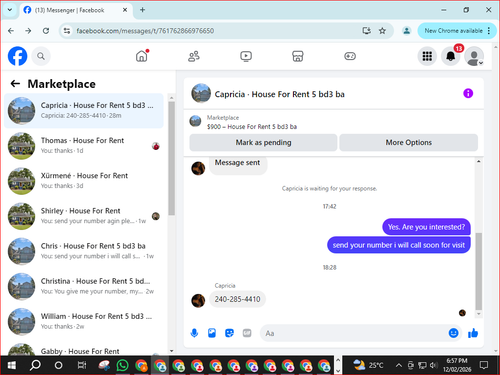Open Chris - House For Rent 5 bd3 ba chat
Viewport: 500px width, 375px height.
point(84,251)
